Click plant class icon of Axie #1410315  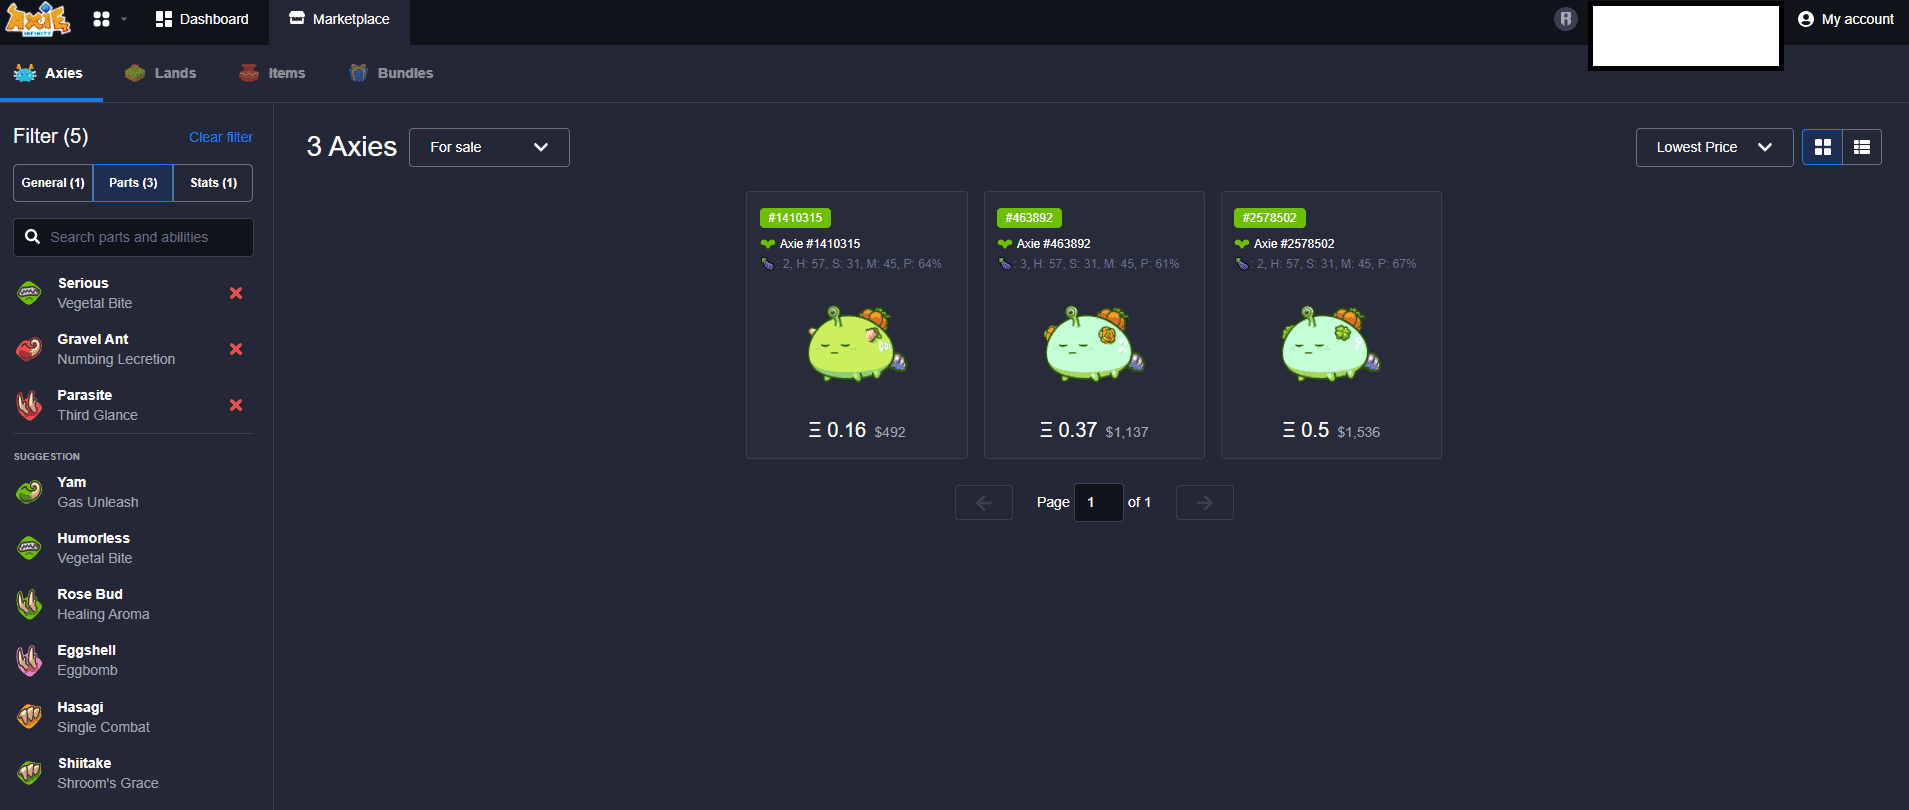768,244
